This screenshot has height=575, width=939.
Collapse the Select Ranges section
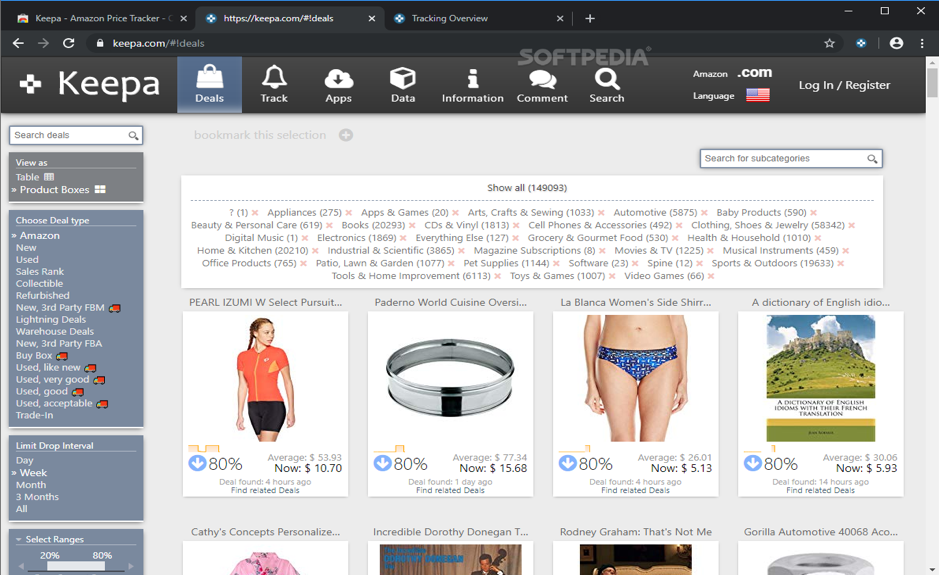(x=50, y=540)
